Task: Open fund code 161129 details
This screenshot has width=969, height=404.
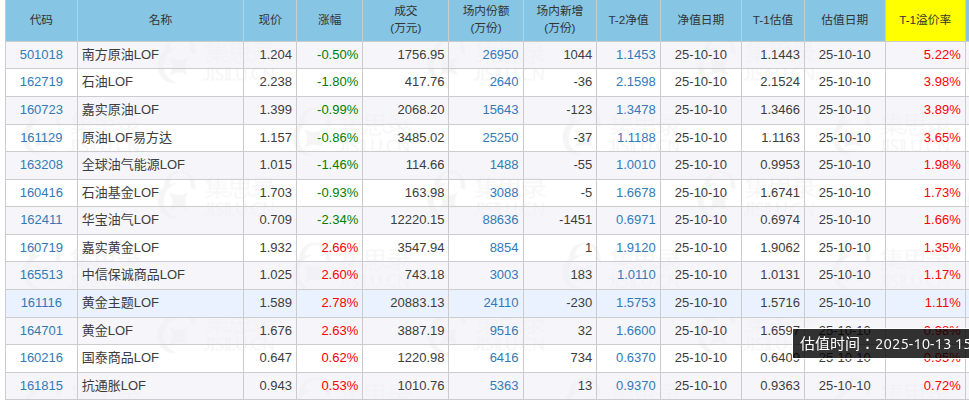Action: pyautogui.click(x=41, y=137)
